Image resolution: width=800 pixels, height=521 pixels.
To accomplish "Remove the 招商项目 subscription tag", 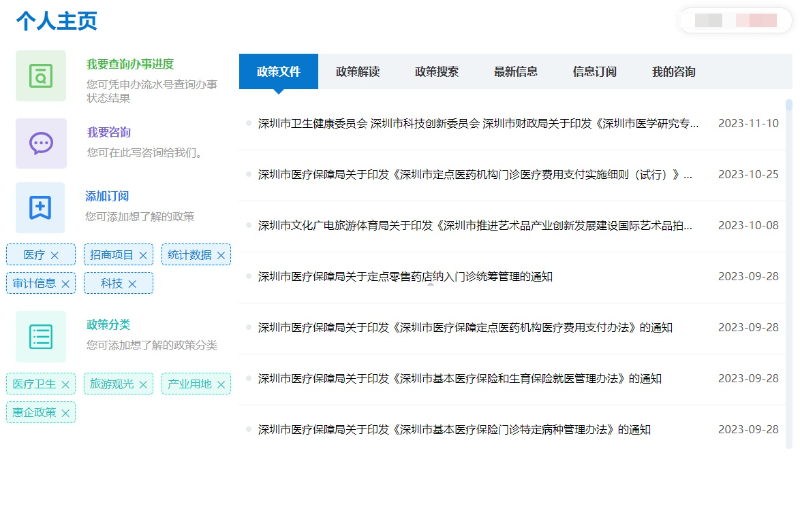I will (143, 256).
